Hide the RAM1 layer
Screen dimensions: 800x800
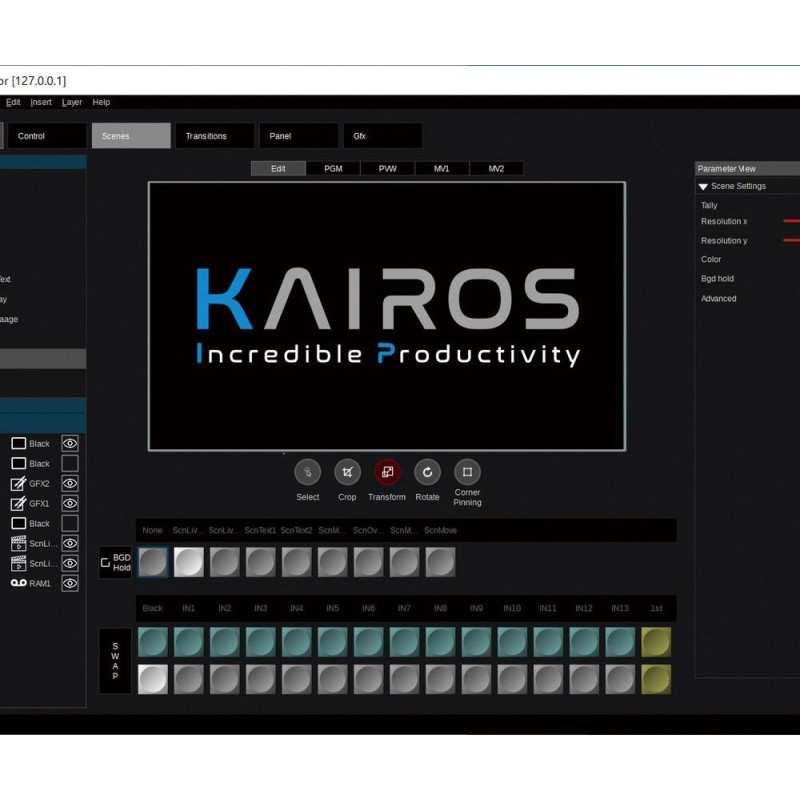click(70, 583)
